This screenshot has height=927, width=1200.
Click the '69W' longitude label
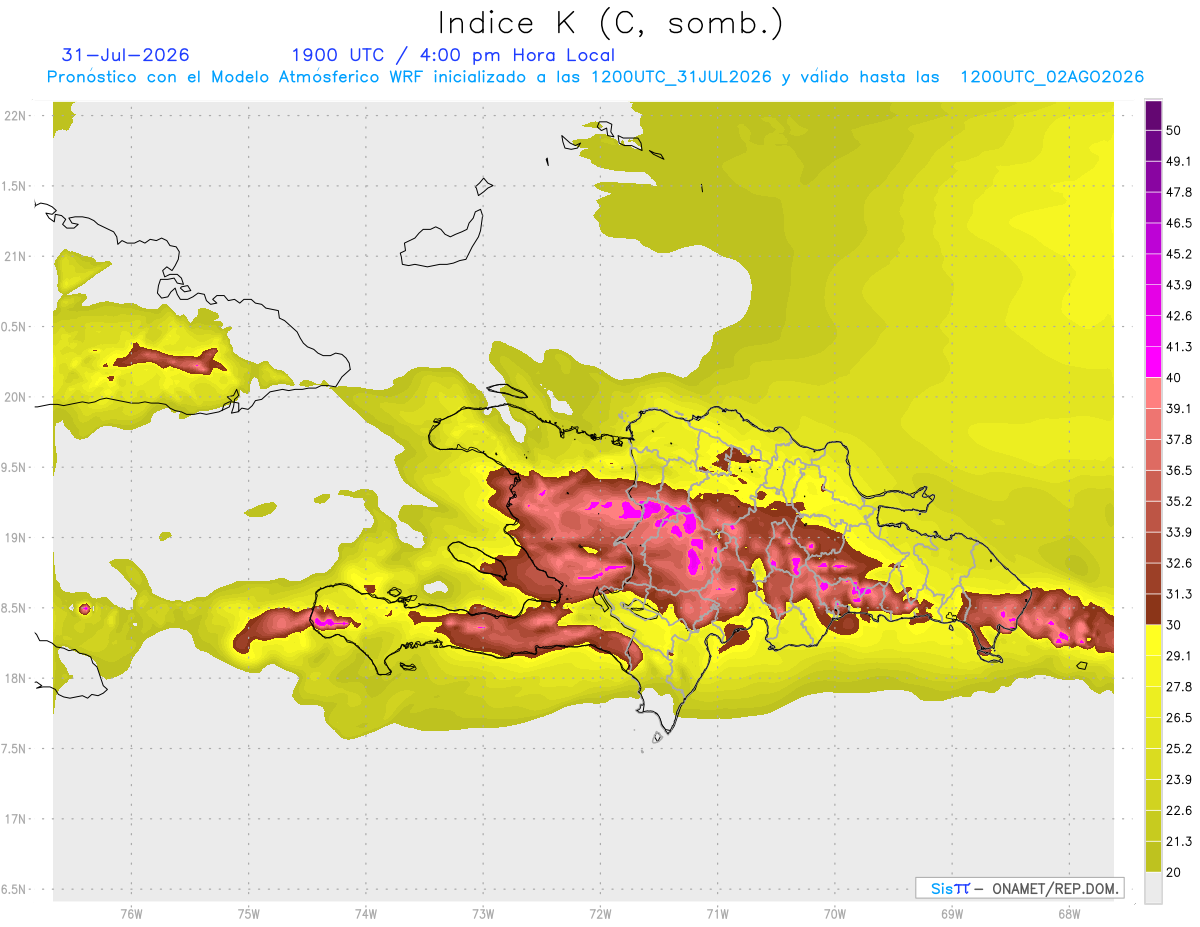(x=951, y=914)
